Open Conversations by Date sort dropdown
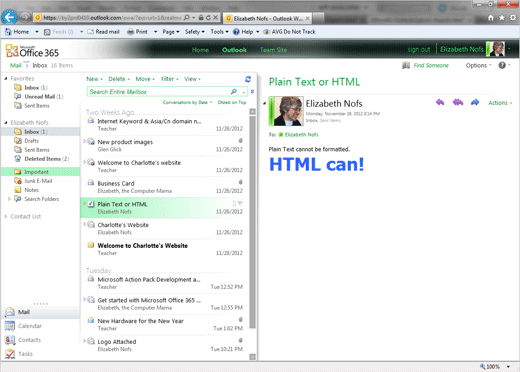The height and width of the screenshot is (372, 520). 188,102
